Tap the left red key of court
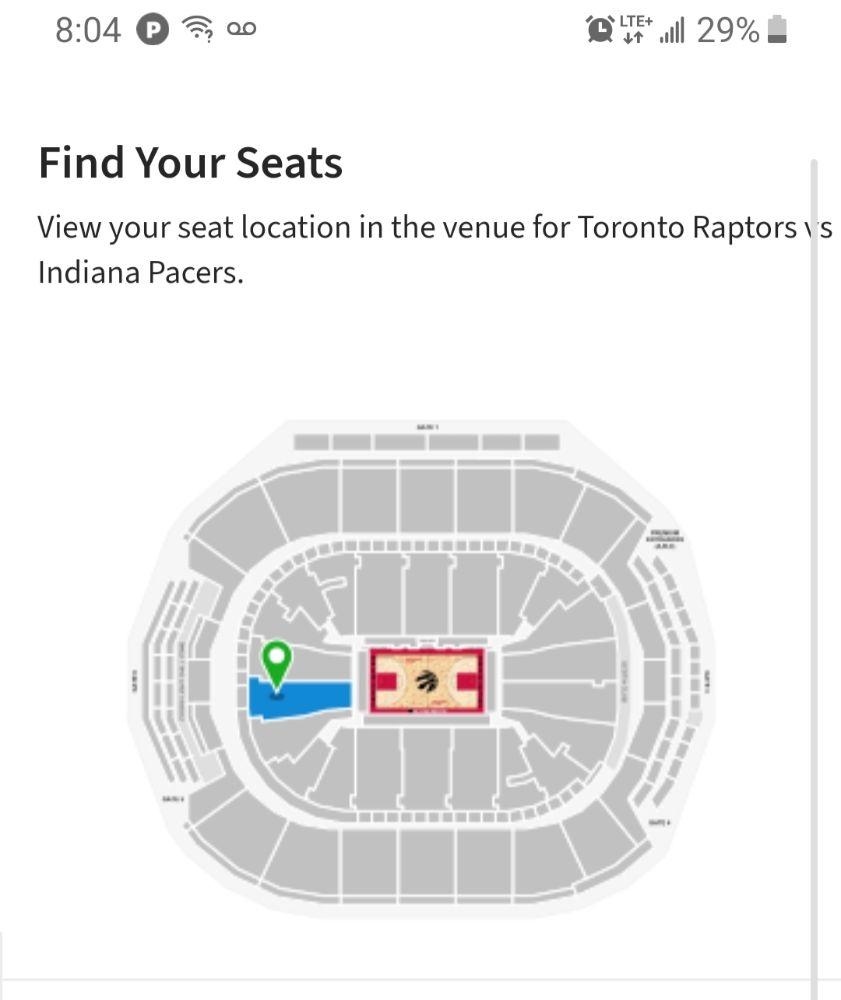Image resolution: width=841 pixels, height=1000 pixels. (385, 682)
